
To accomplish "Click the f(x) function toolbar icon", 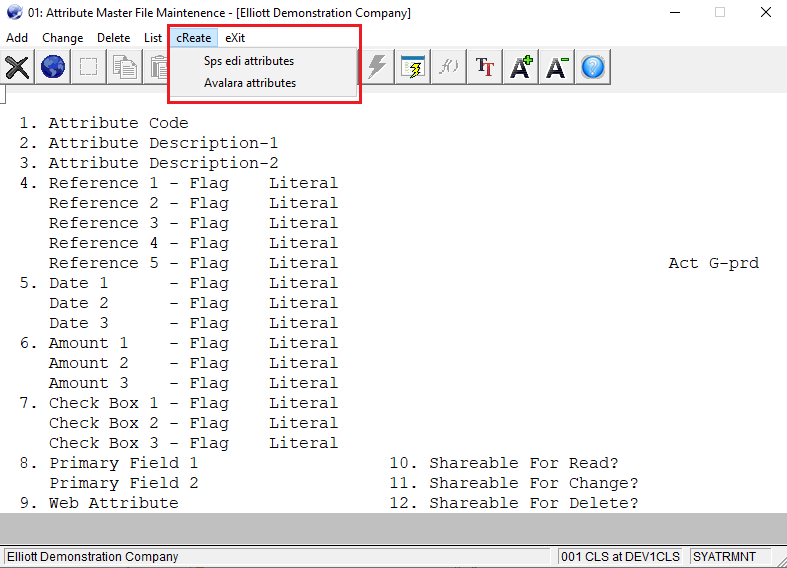I will [449, 67].
